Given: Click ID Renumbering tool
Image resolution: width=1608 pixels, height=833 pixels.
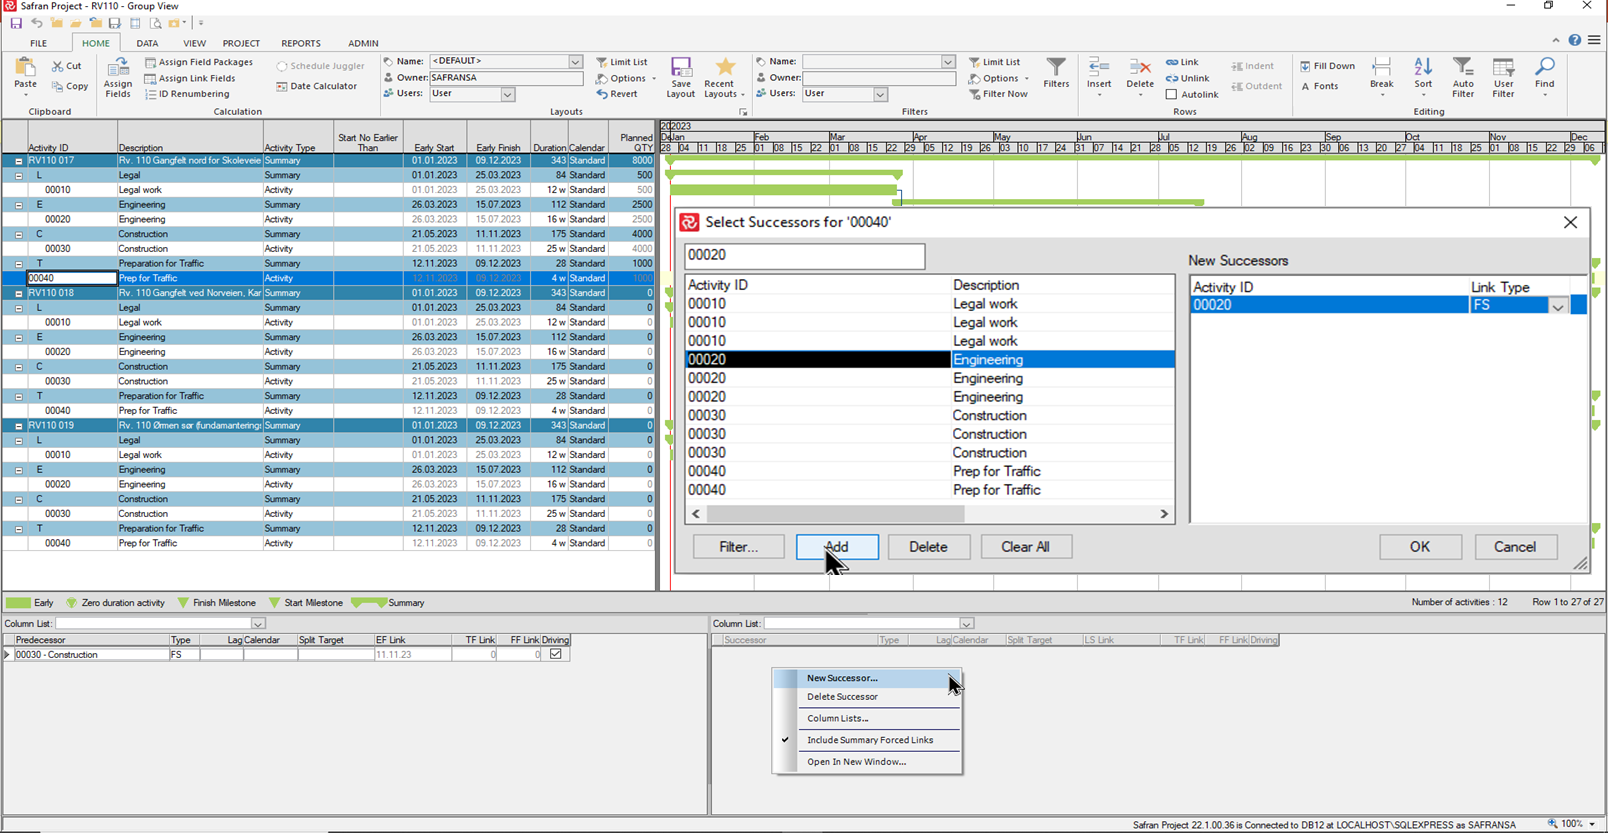Looking at the screenshot, I should (x=187, y=94).
